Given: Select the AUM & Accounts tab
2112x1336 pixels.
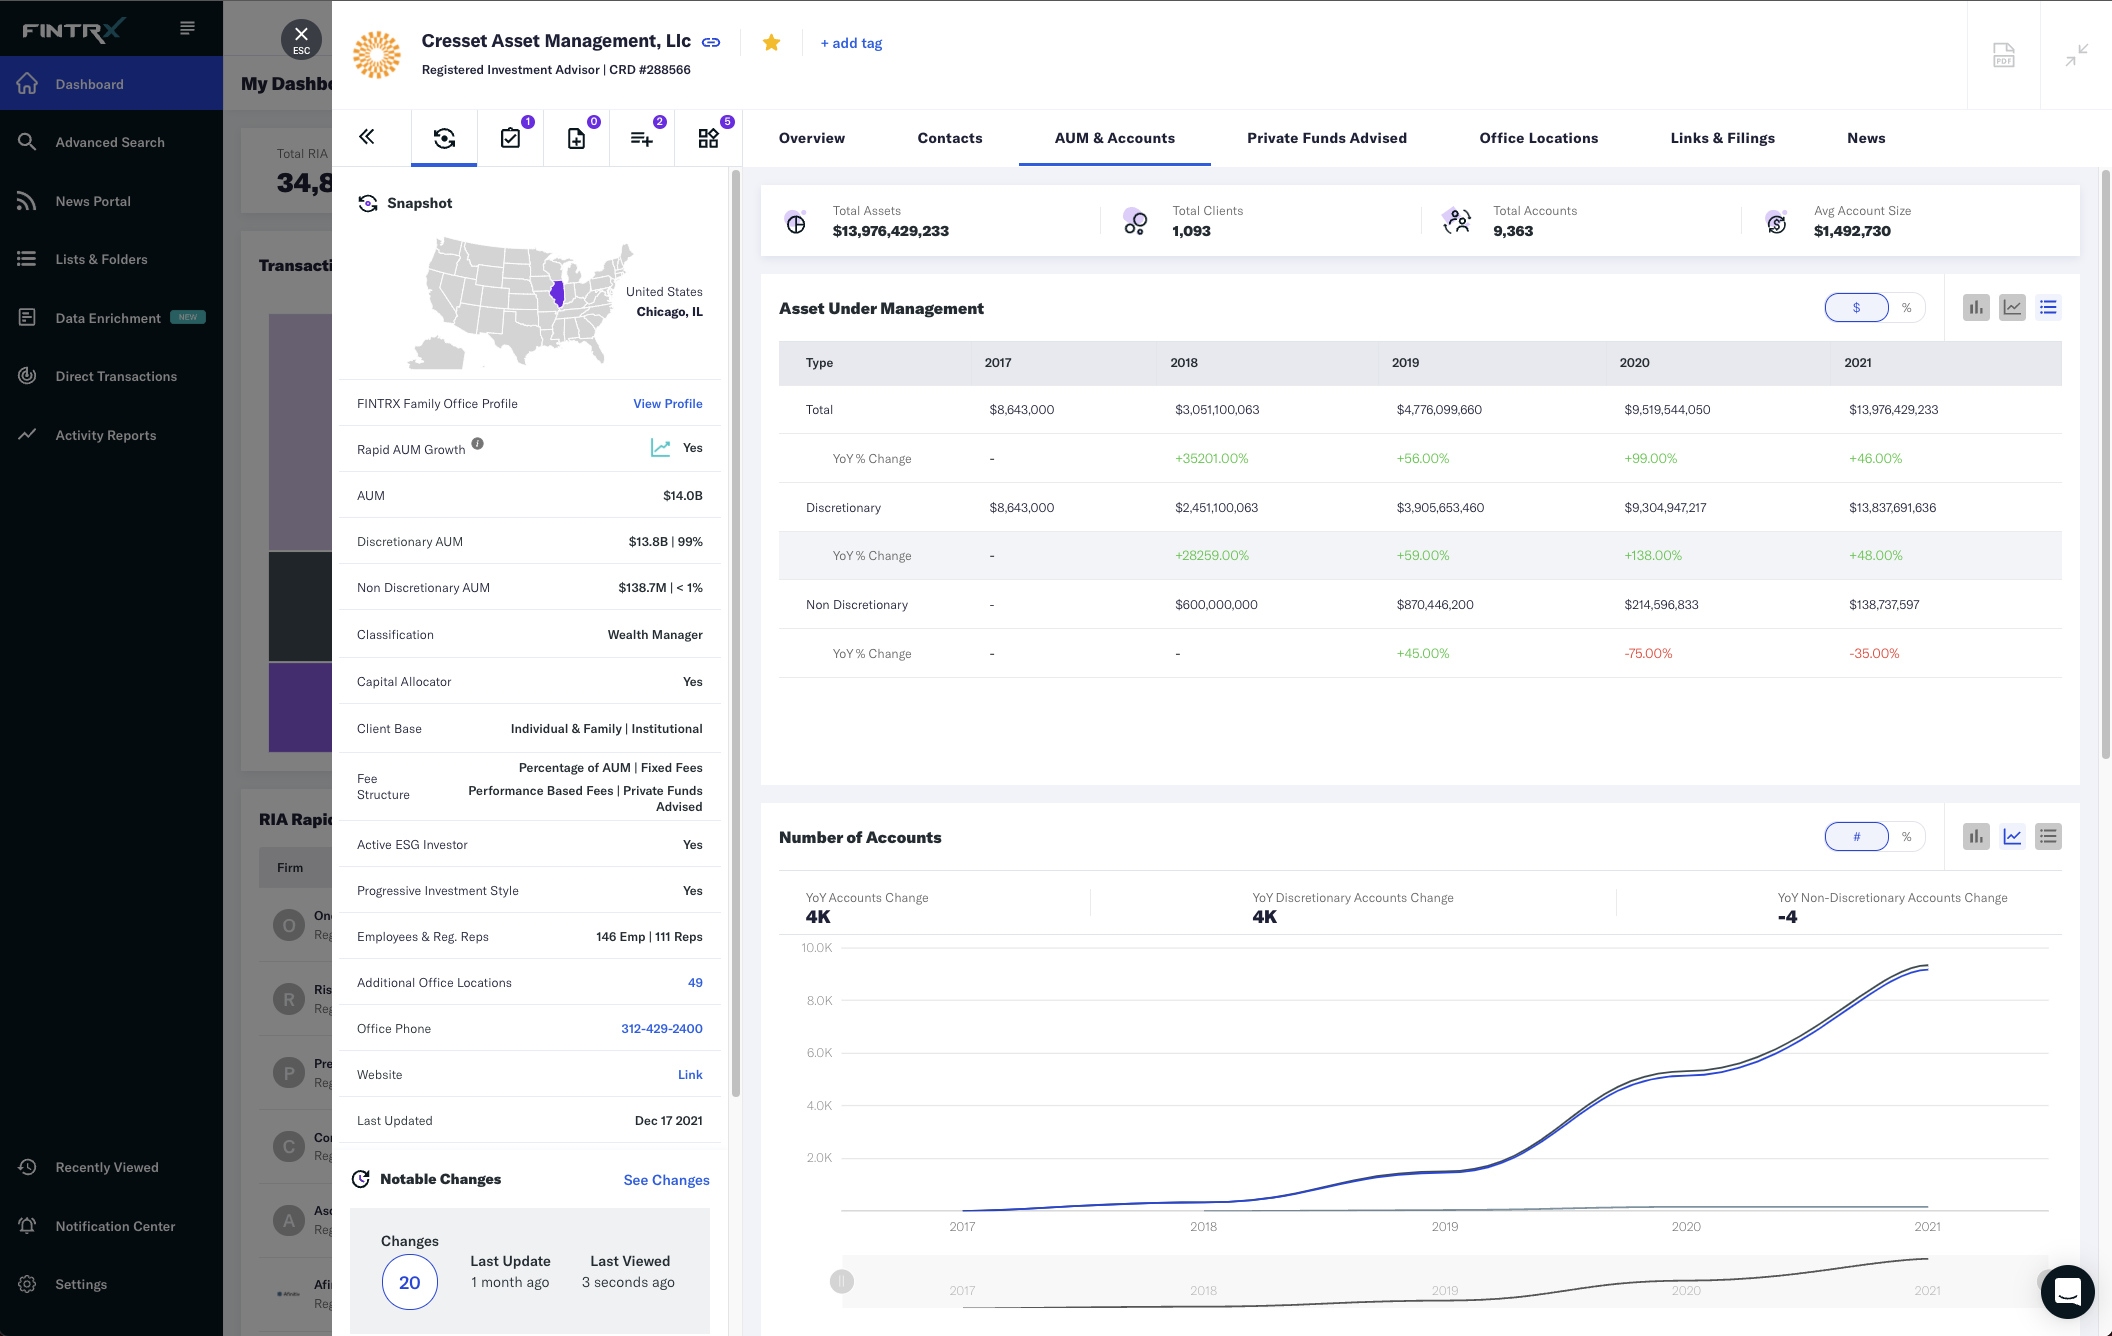Looking at the screenshot, I should pos(1115,138).
